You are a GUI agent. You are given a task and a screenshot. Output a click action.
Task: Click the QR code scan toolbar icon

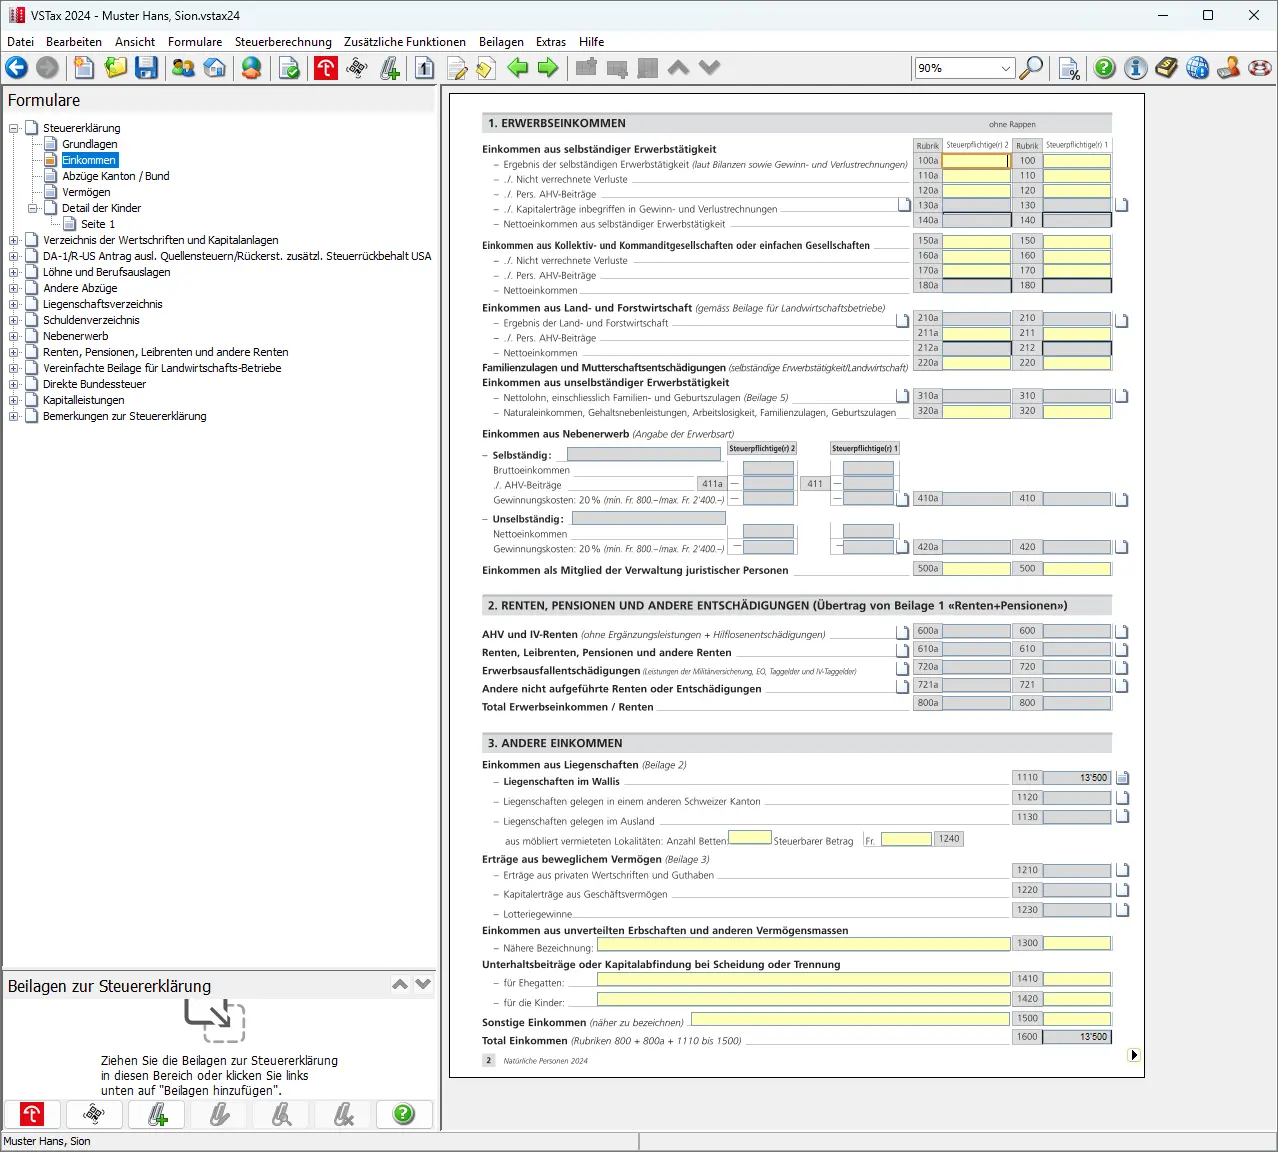[x=357, y=68]
